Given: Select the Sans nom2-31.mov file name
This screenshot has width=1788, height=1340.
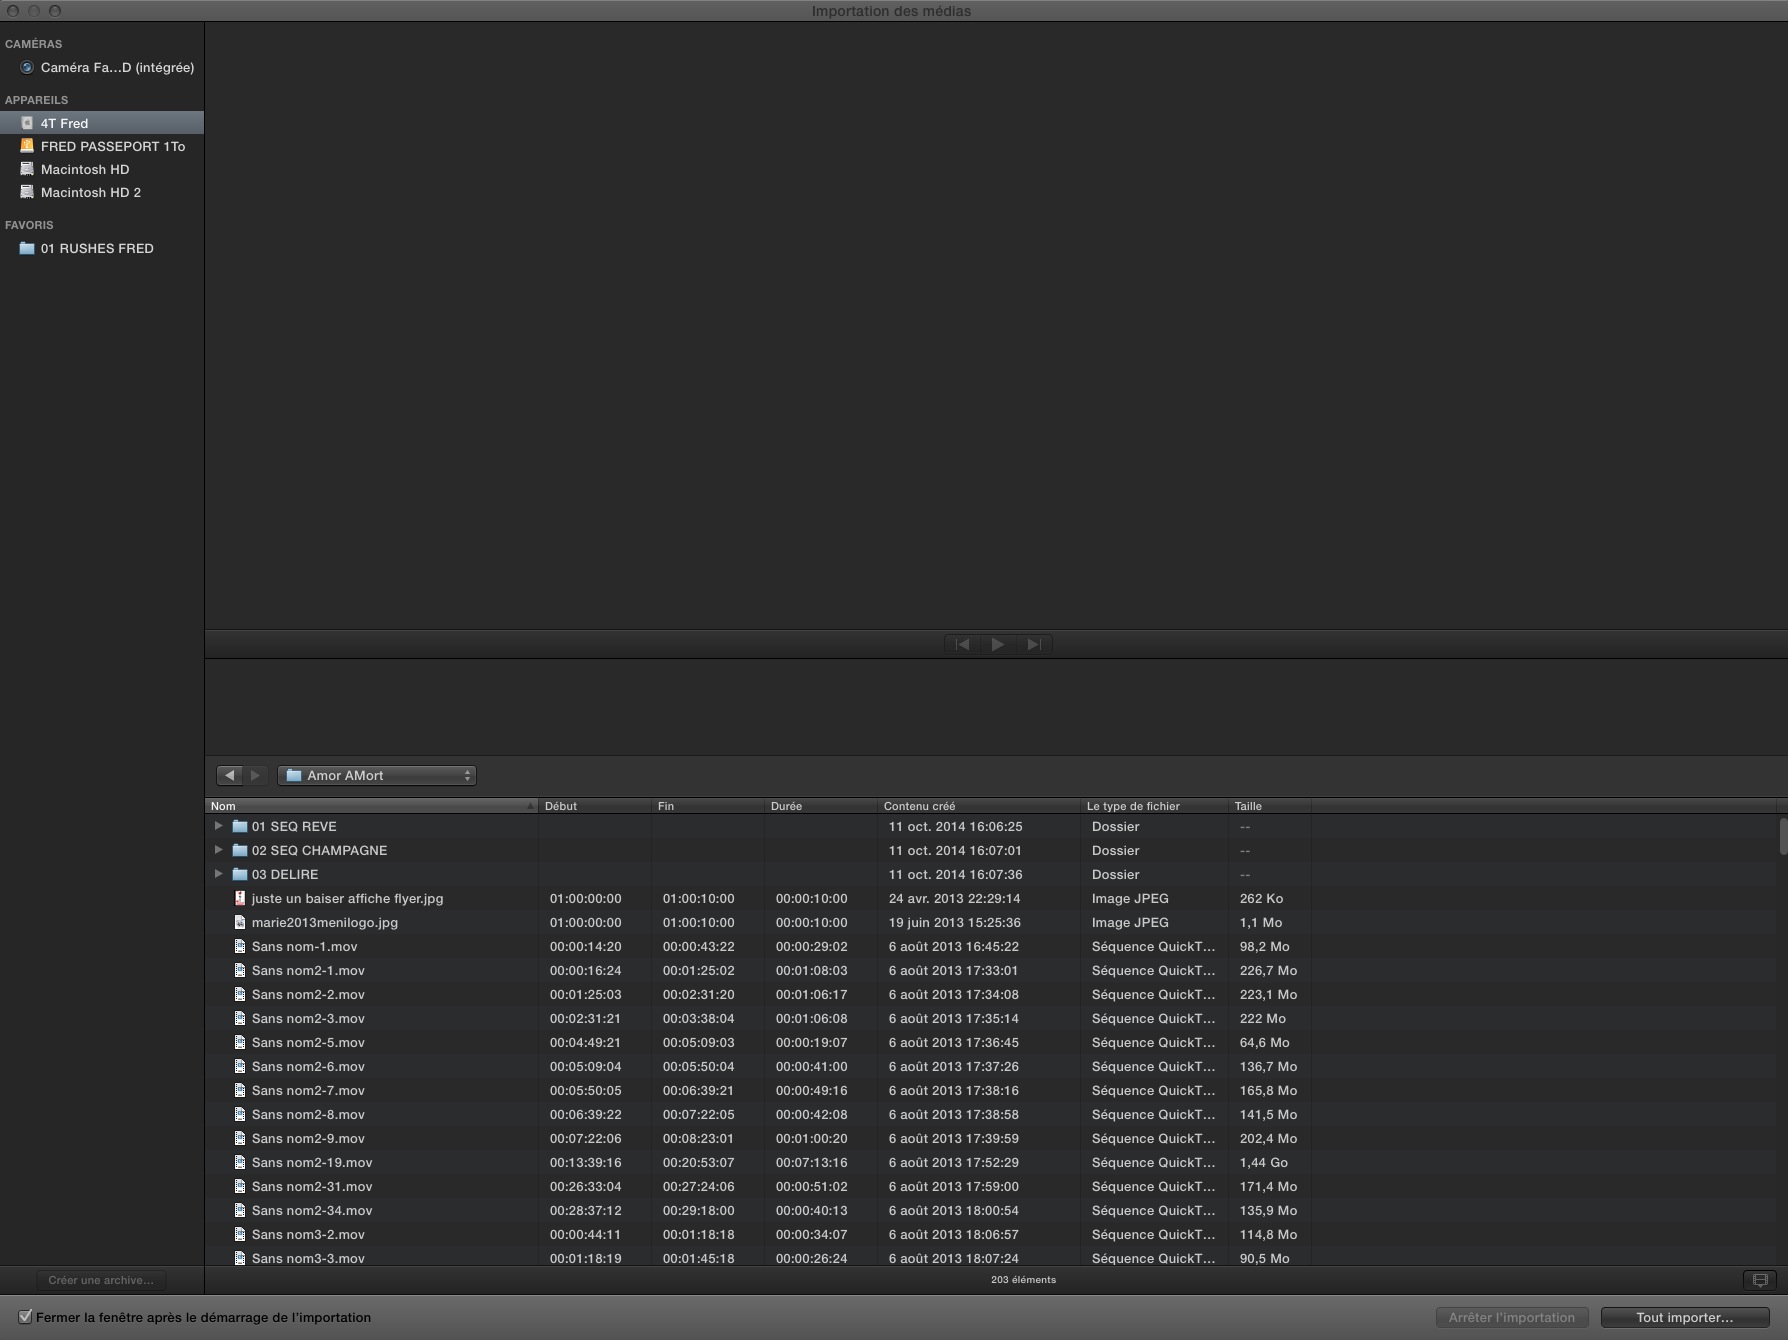Looking at the screenshot, I should pyautogui.click(x=312, y=1186).
